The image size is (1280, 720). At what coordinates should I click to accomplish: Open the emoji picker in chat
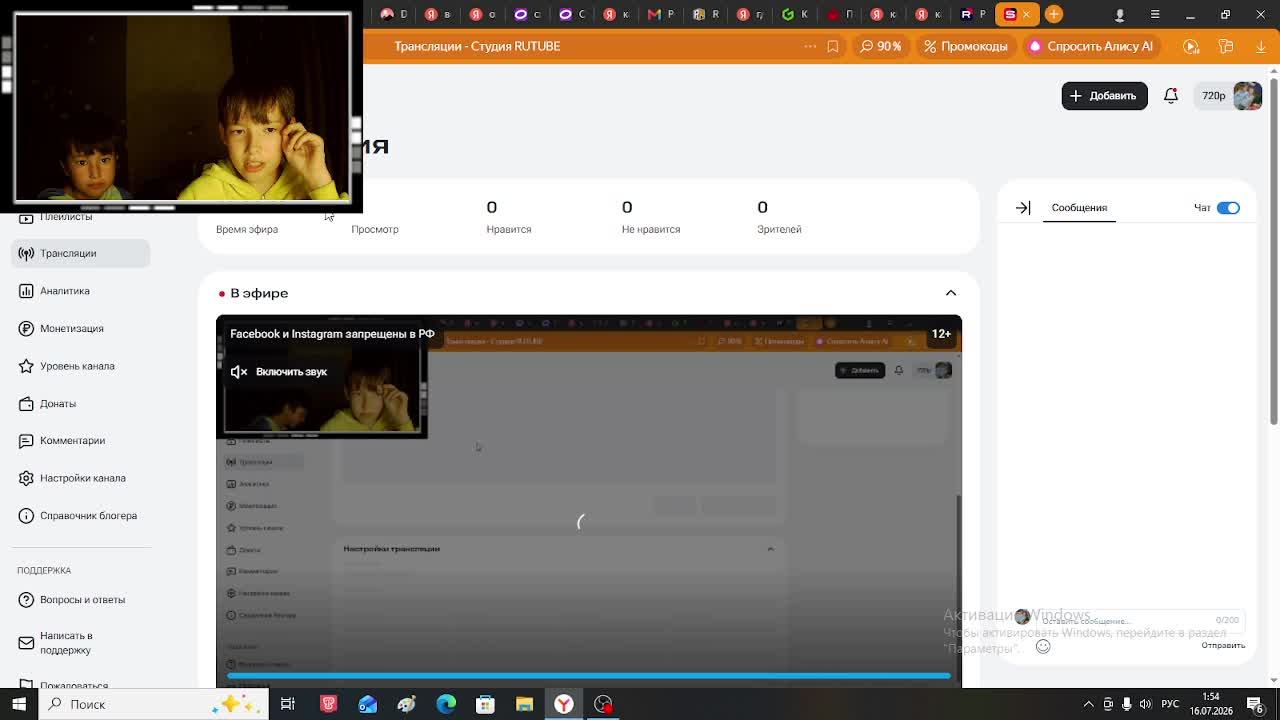pos(1043,646)
